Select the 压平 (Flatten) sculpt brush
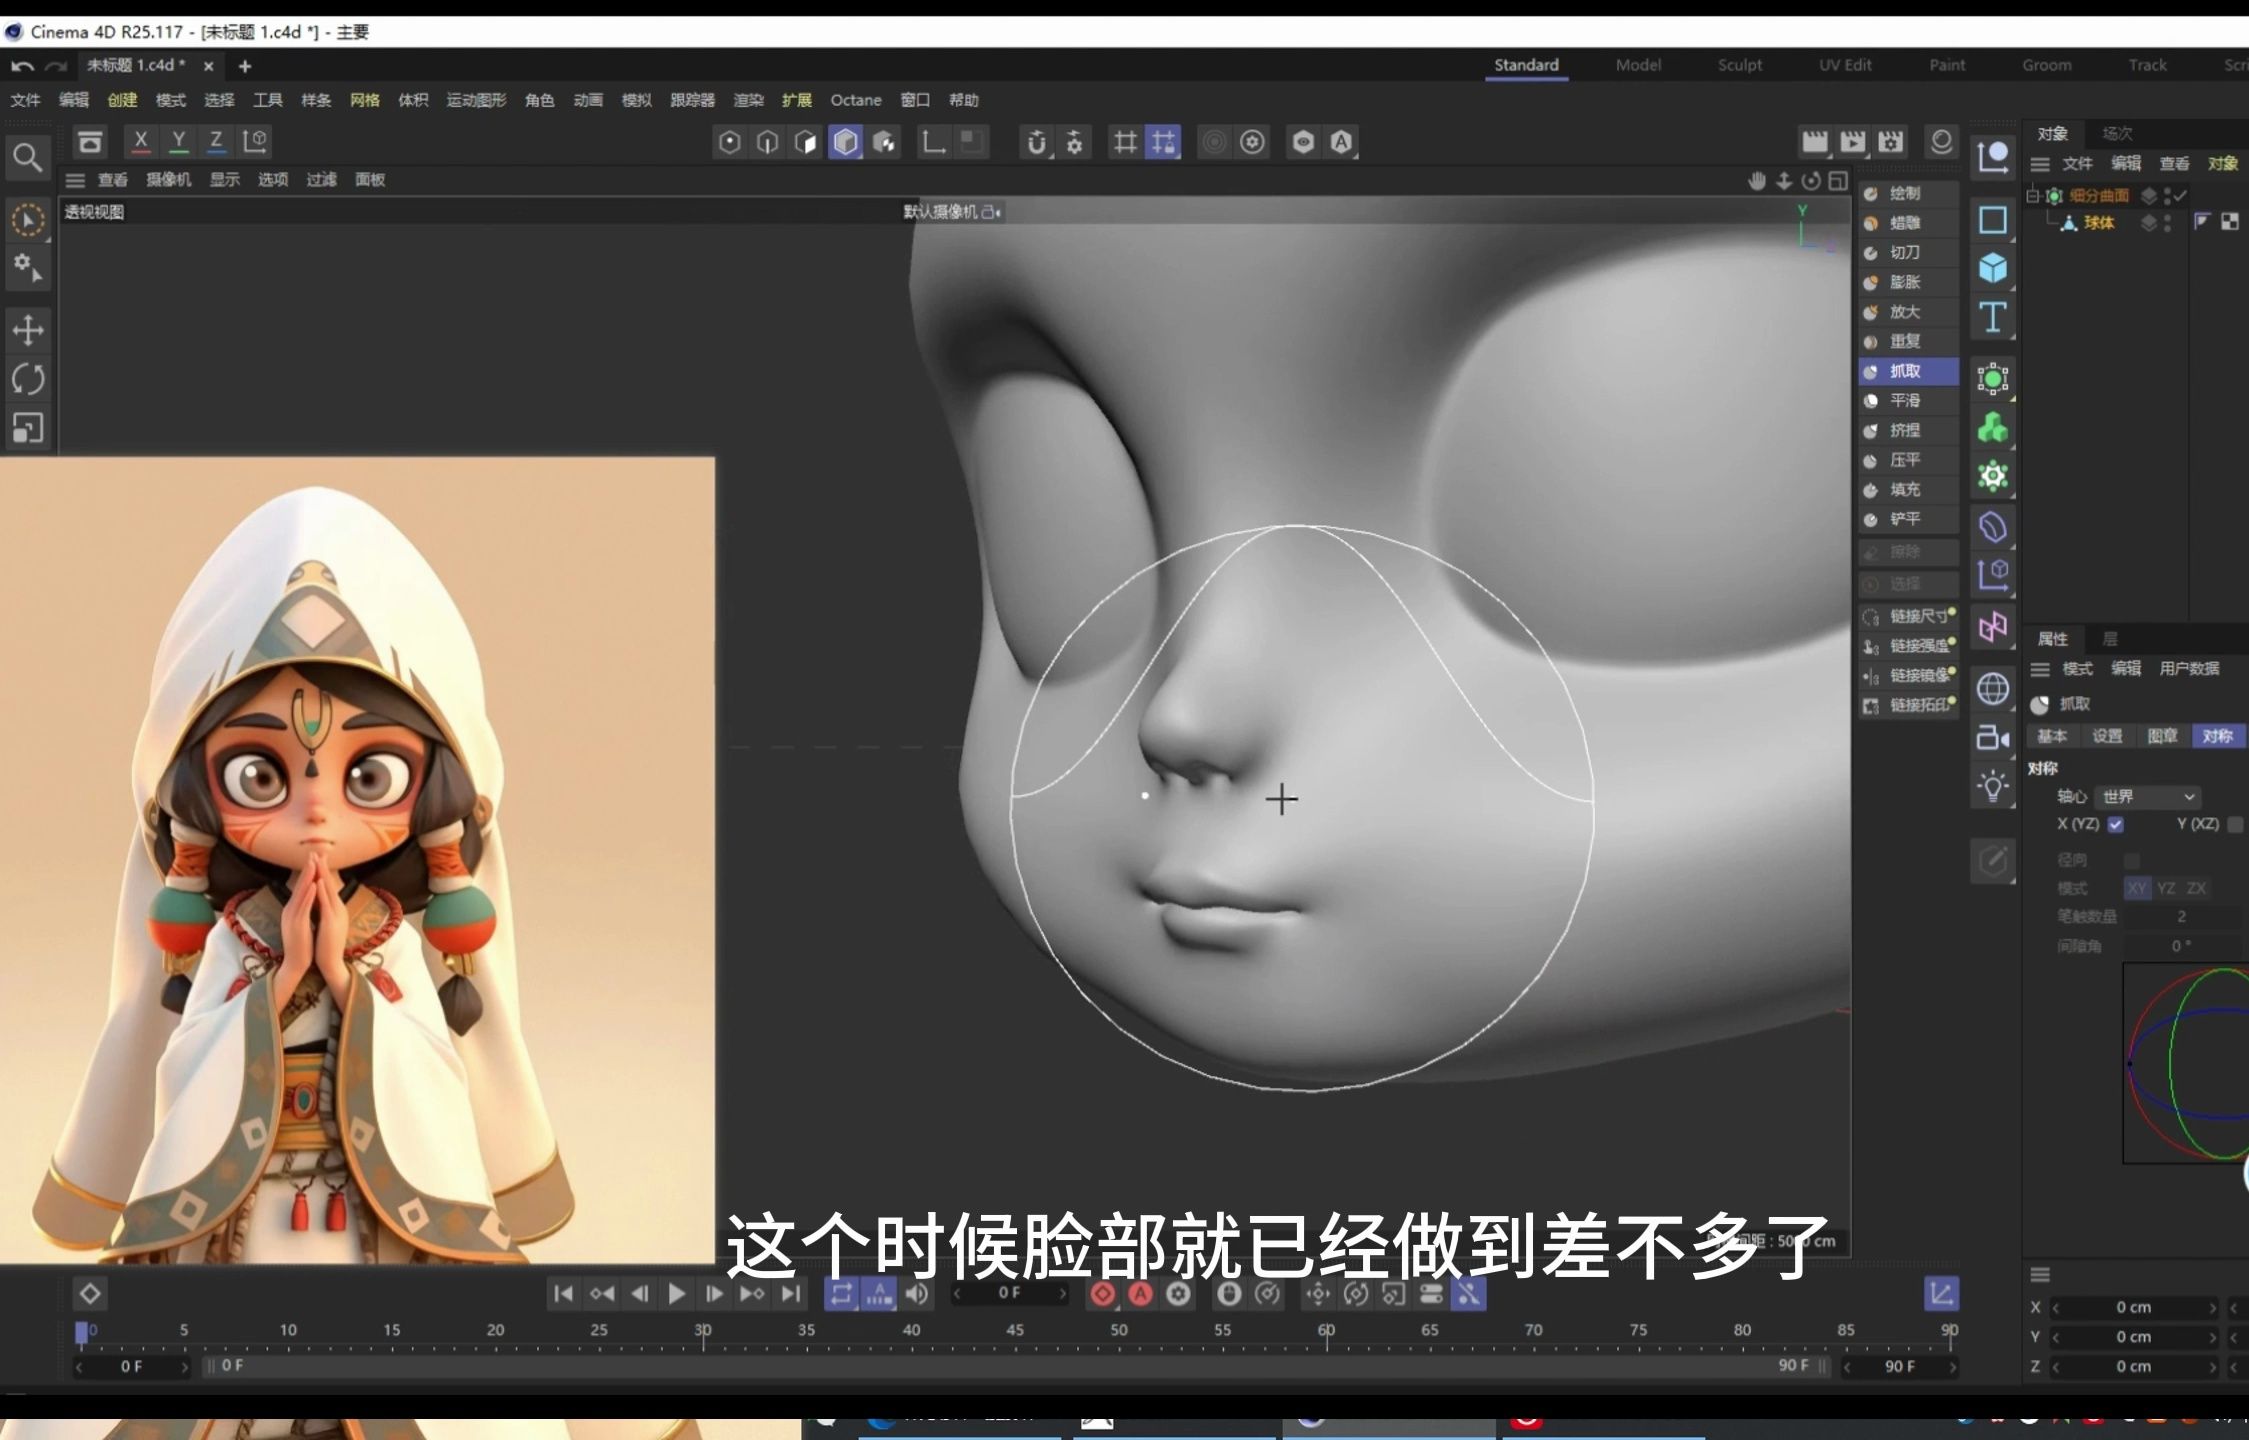 point(1907,460)
